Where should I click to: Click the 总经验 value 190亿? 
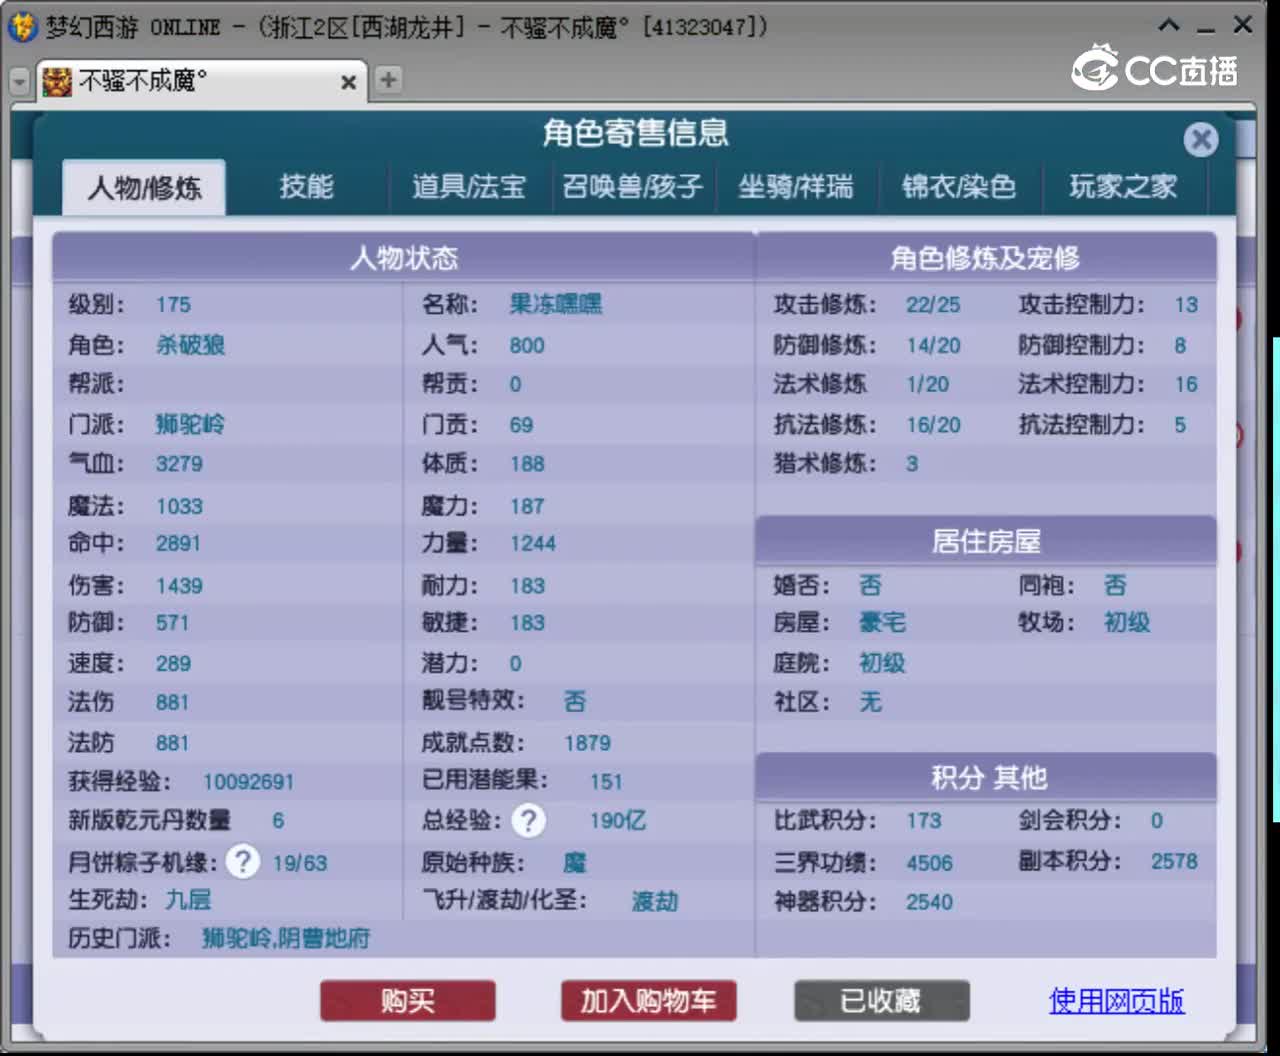(618, 821)
